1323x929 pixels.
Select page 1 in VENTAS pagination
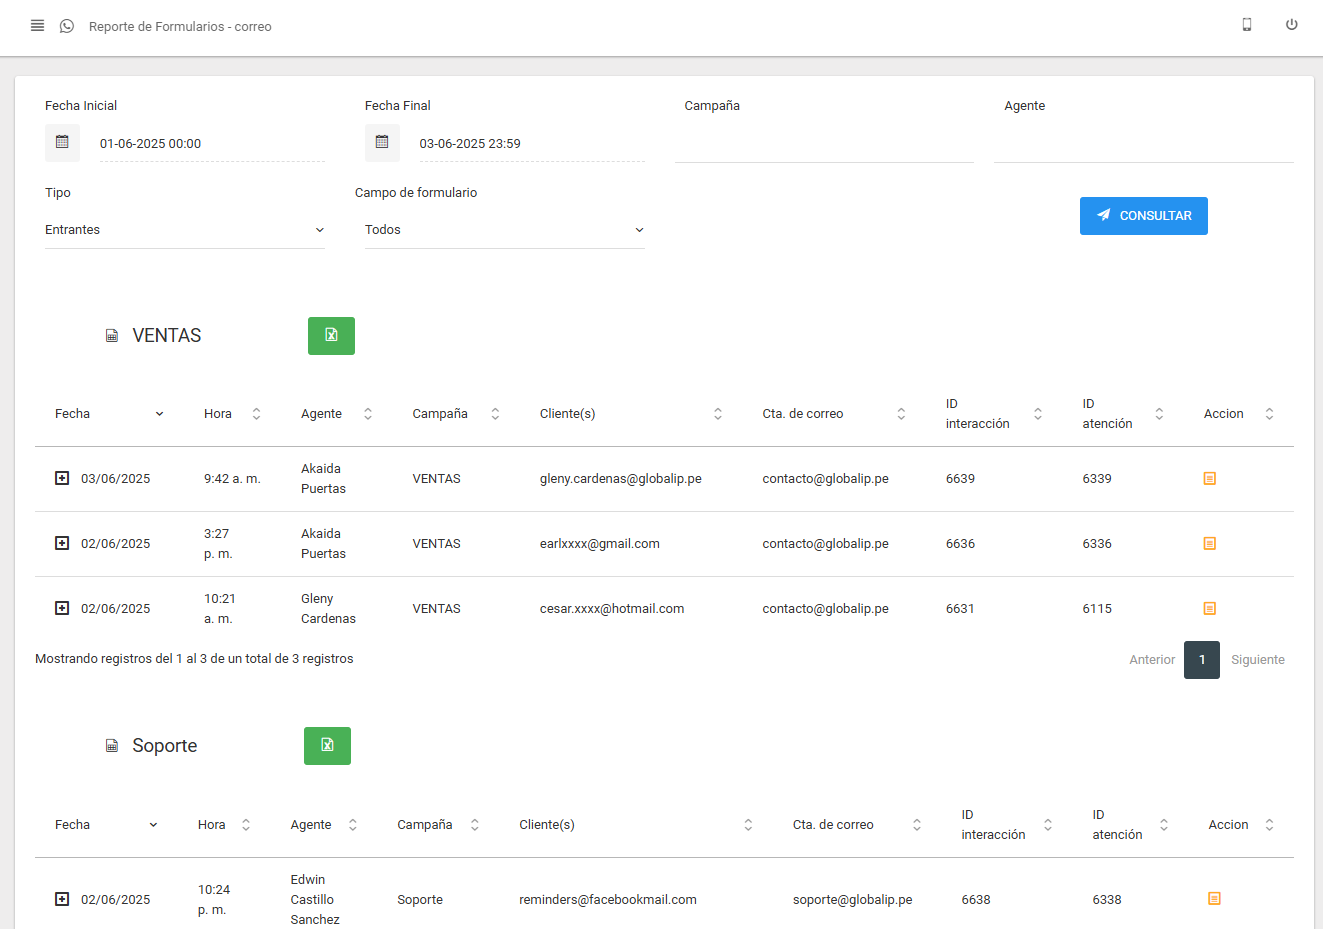[x=1201, y=660]
